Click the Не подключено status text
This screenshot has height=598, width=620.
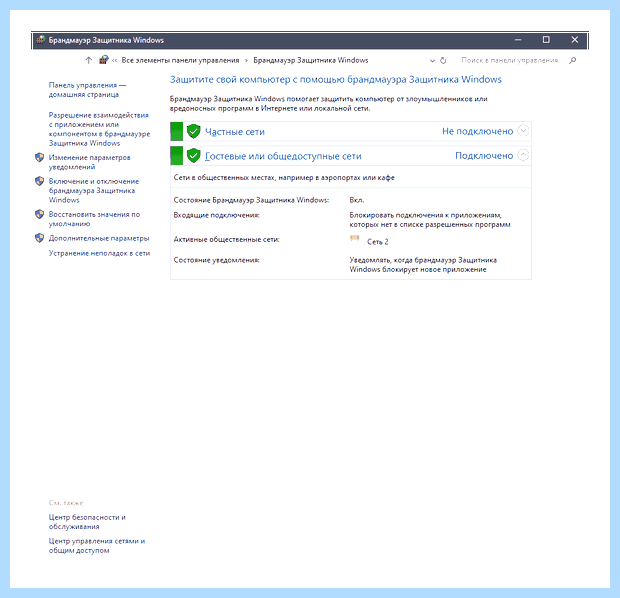coord(477,131)
